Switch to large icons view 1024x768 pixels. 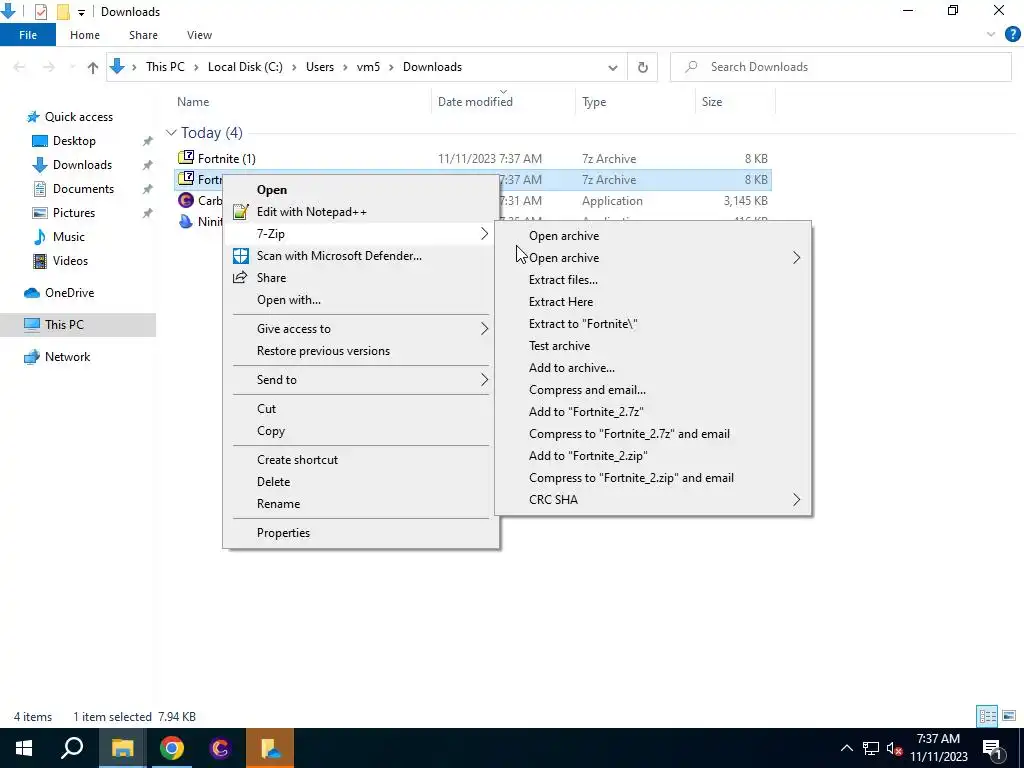(x=1009, y=716)
